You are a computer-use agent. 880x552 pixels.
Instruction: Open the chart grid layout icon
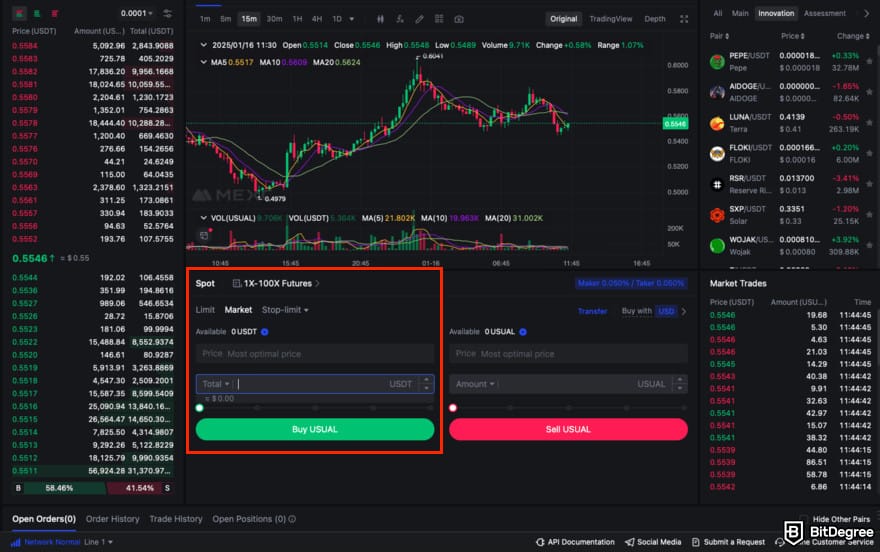[439, 19]
